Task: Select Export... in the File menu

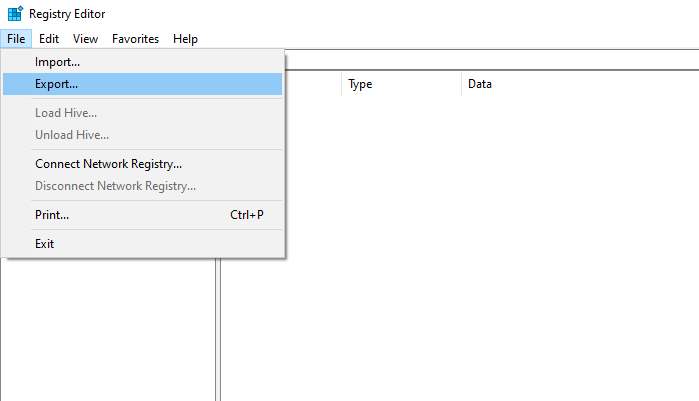Action: [143, 84]
